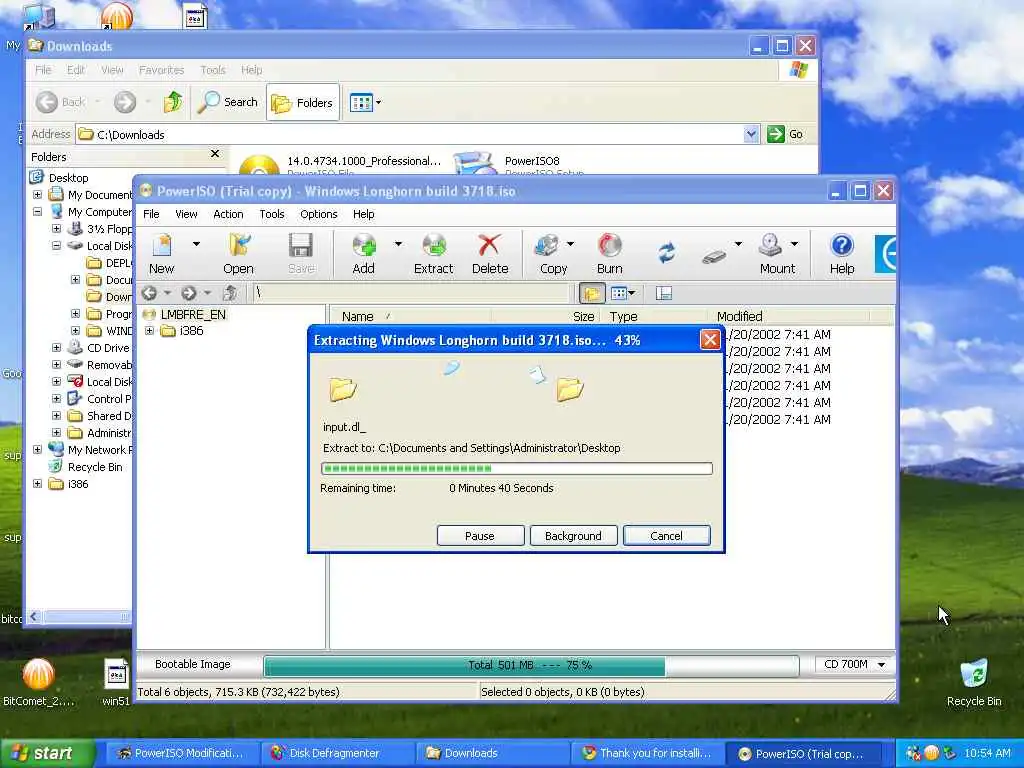1024x768 pixels.
Task: Click the extraction progress bar
Action: coord(517,468)
